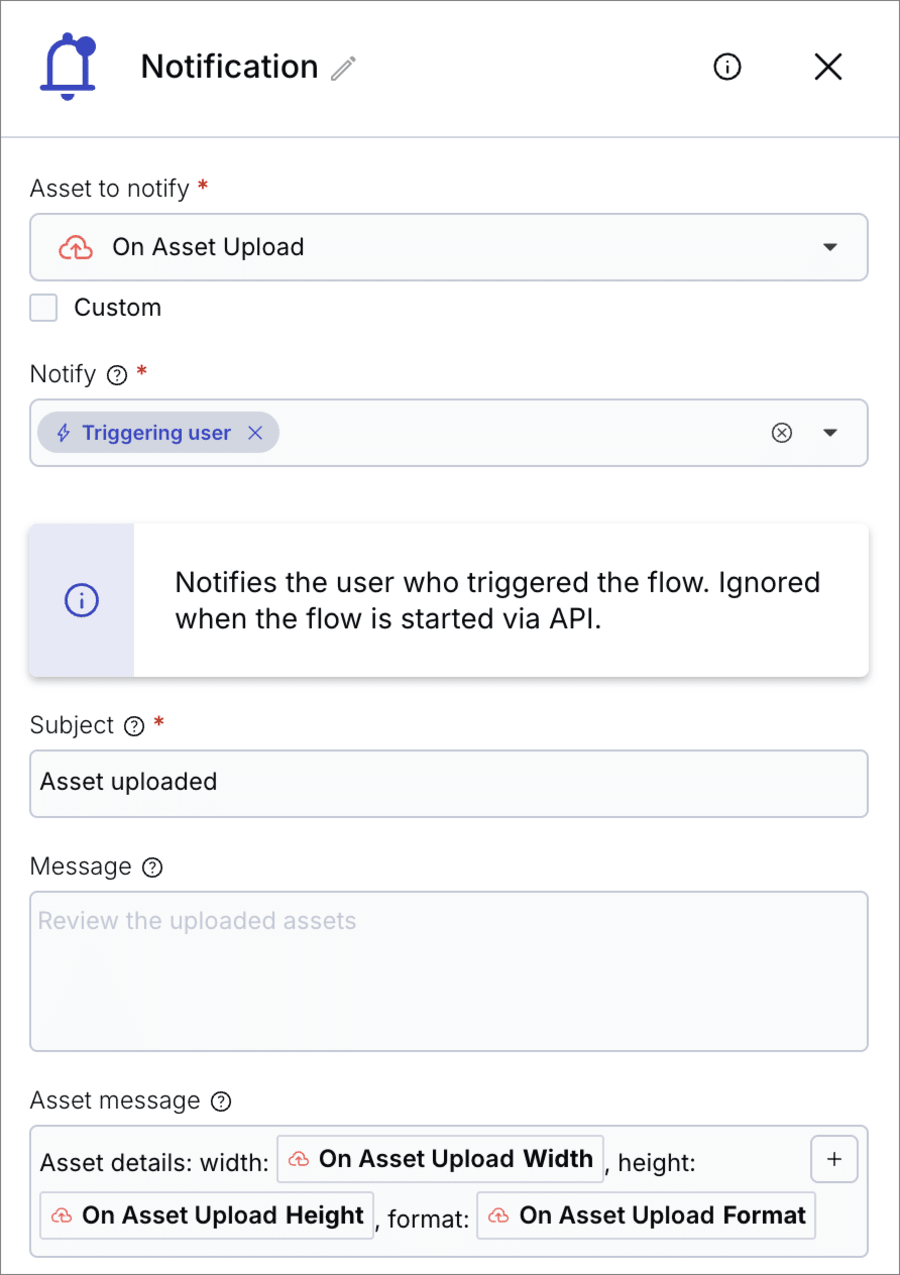Clear all Notify selections
This screenshot has height=1275, width=900.
[782, 433]
